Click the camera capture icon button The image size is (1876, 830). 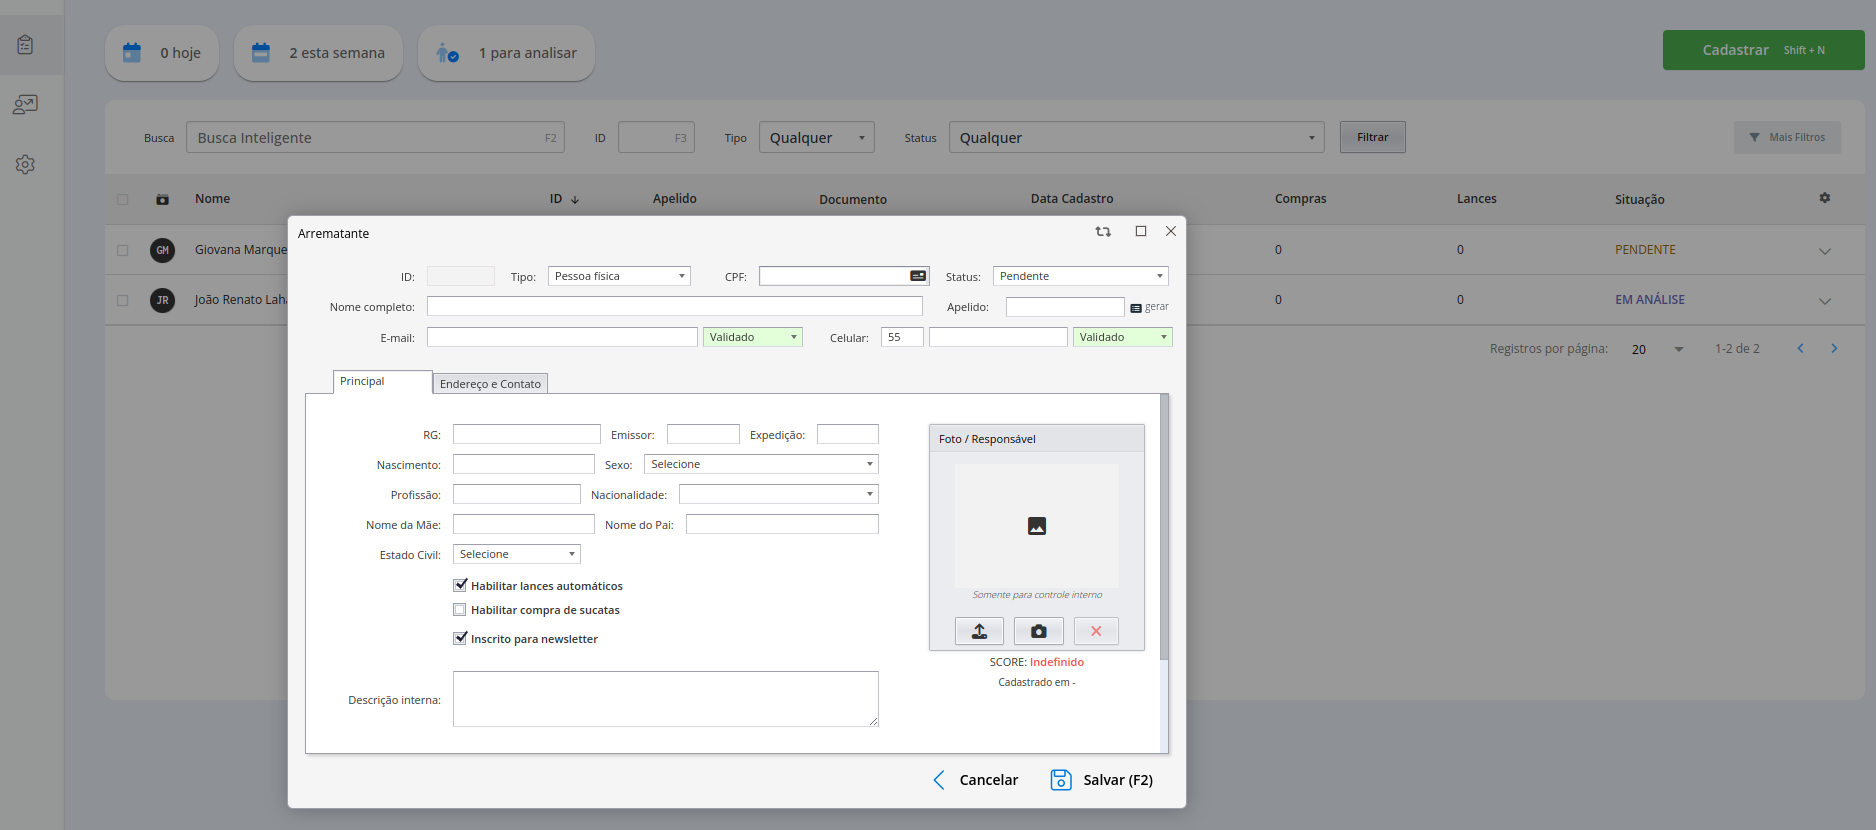[x=1038, y=631]
